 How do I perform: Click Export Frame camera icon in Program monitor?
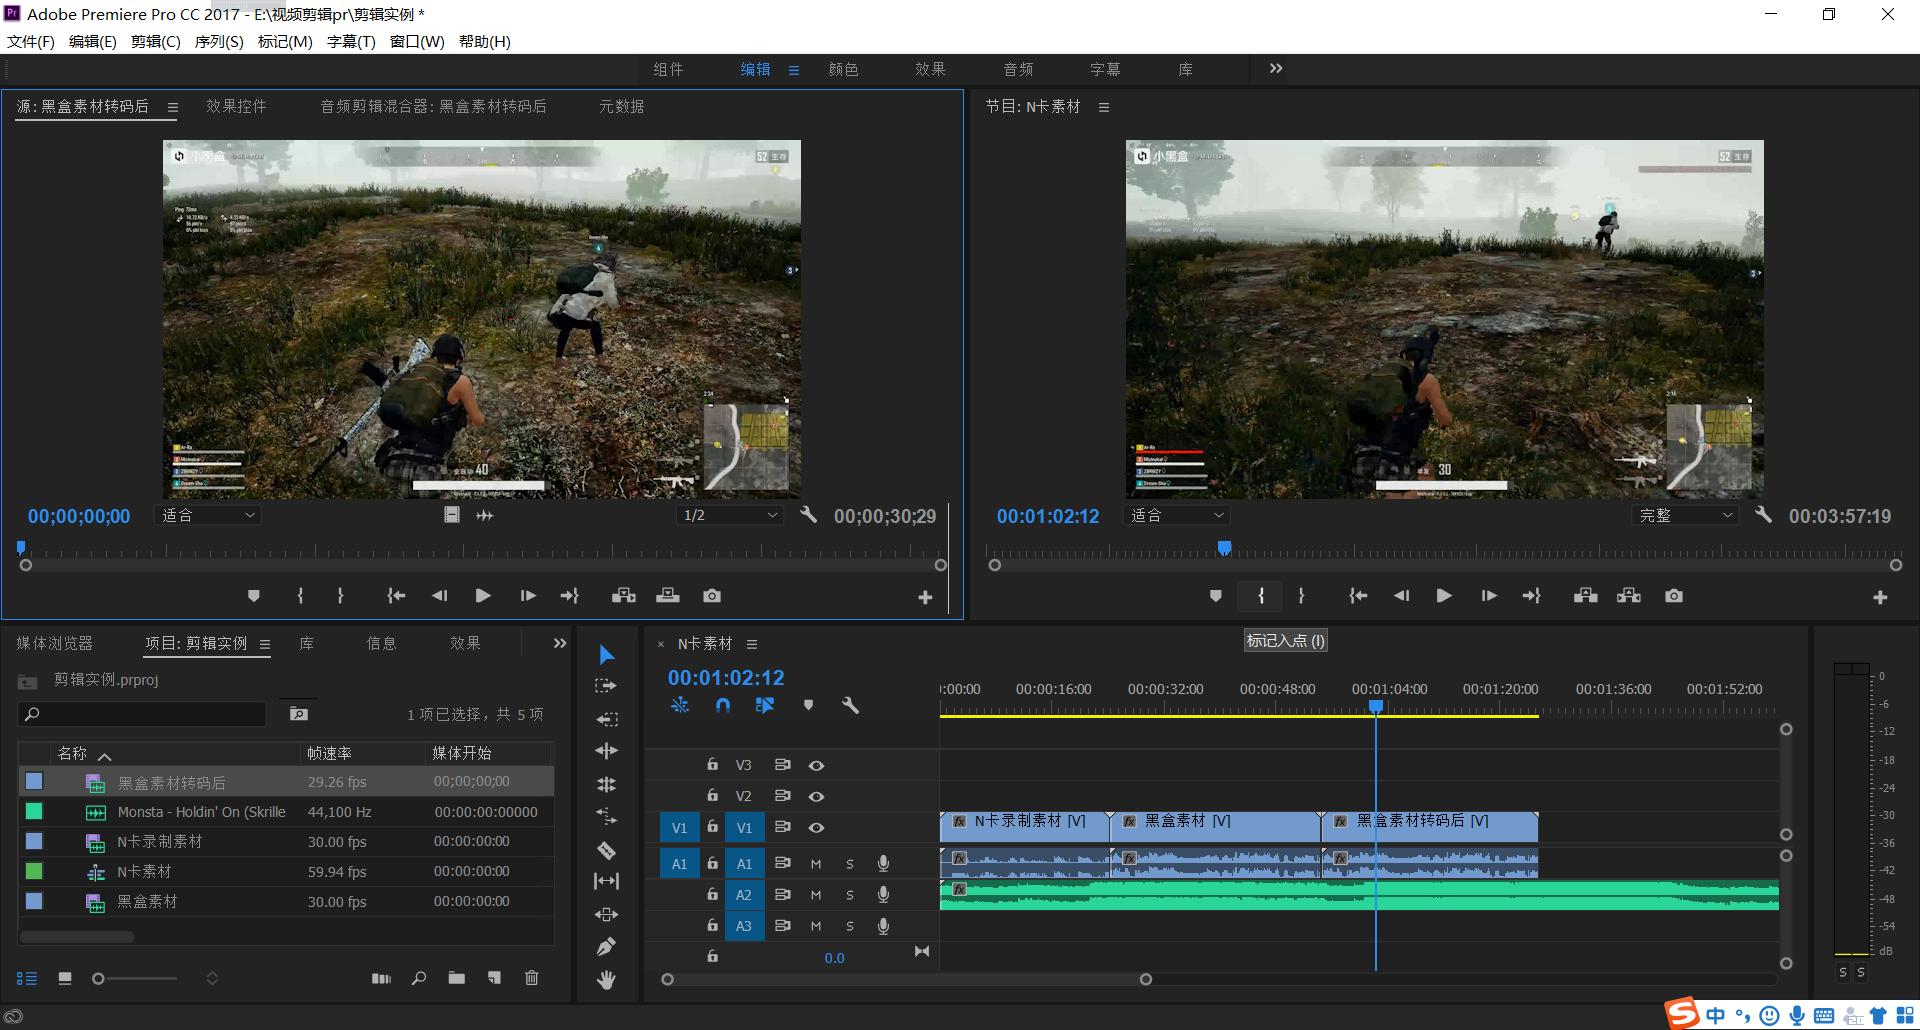tap(1673, 596)
